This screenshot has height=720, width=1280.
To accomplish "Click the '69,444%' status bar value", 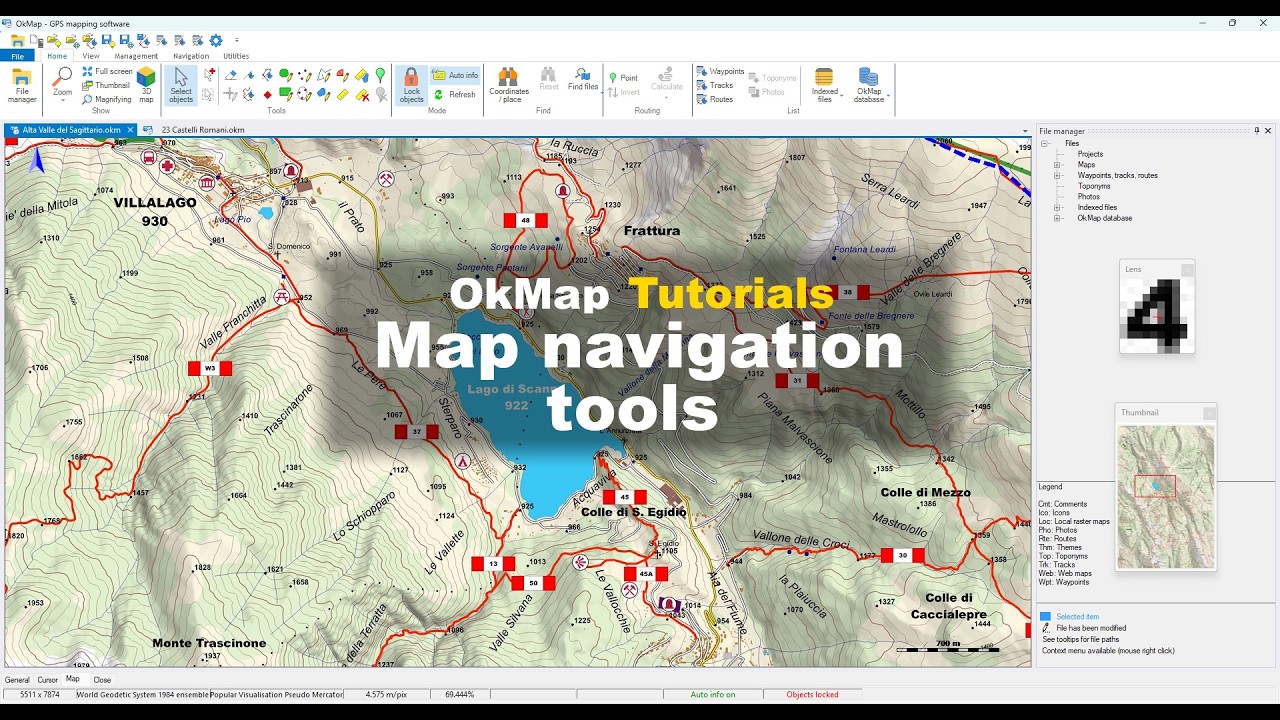I will coord(460,694).
